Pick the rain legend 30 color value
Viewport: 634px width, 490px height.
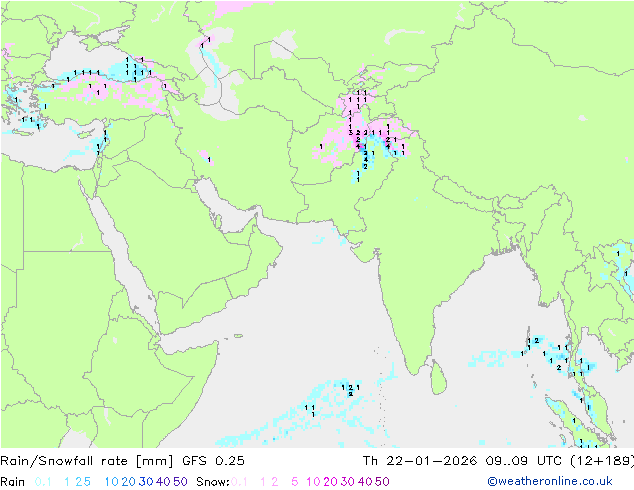[x=146, y=482]
